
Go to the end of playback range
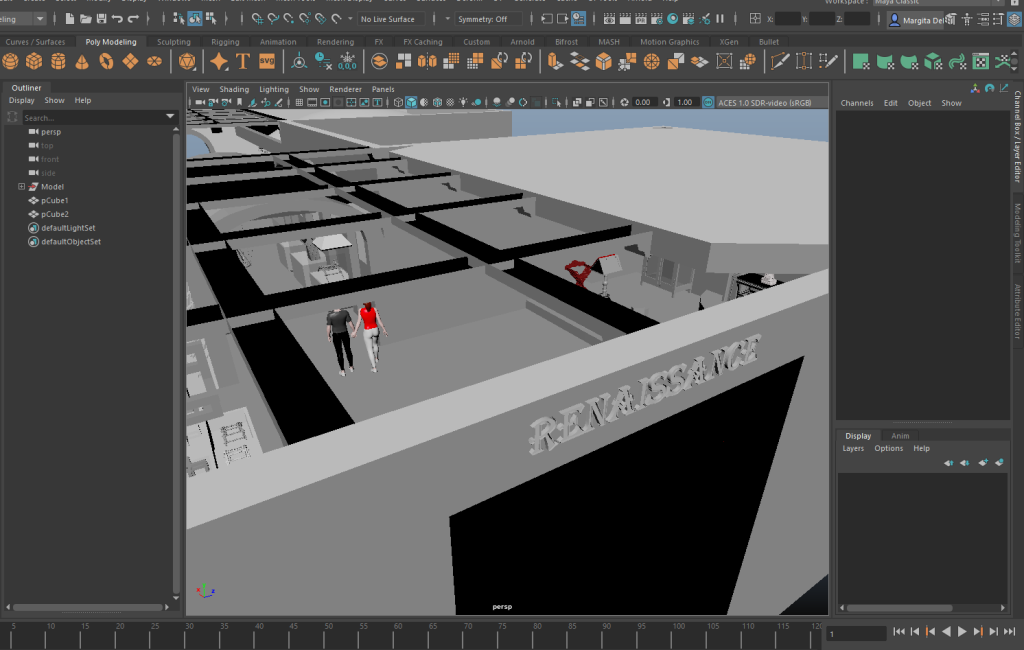[1009, 632]
